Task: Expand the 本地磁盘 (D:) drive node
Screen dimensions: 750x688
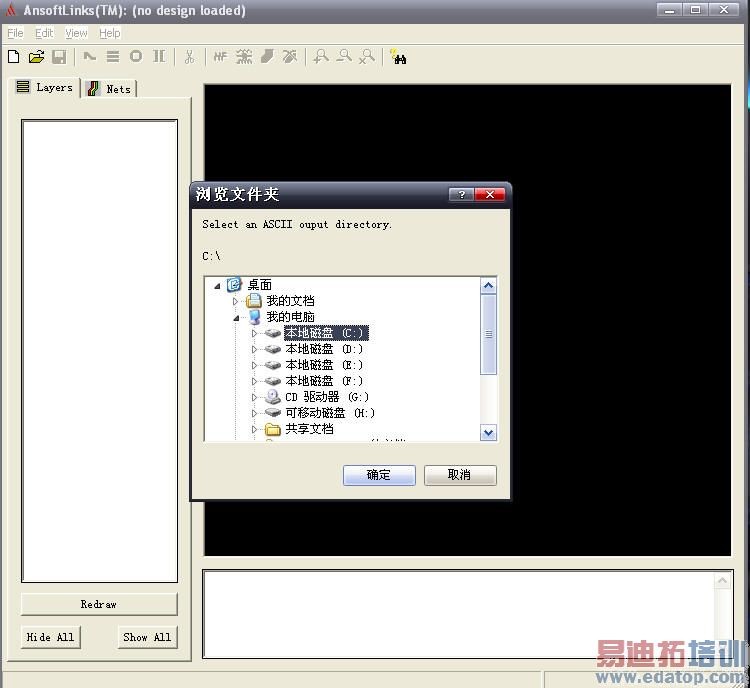Action: pos(254,349)
